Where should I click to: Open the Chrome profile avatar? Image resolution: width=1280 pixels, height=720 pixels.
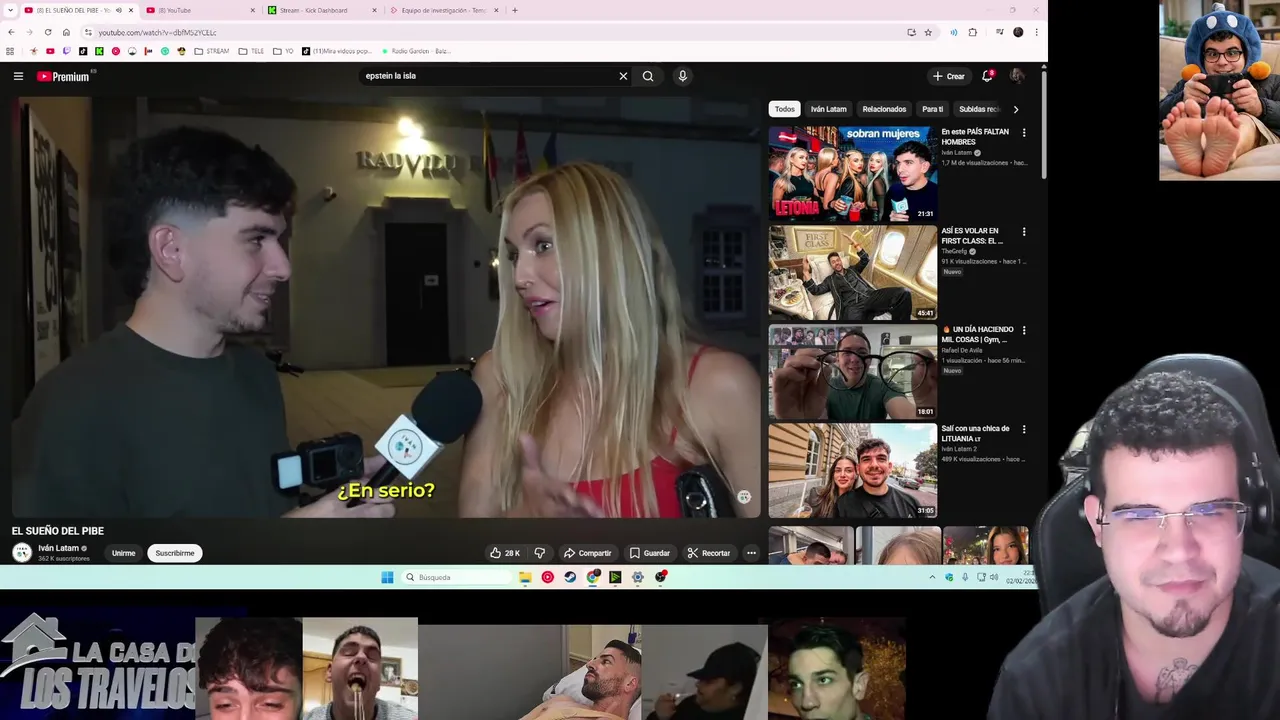(1018, 32)
